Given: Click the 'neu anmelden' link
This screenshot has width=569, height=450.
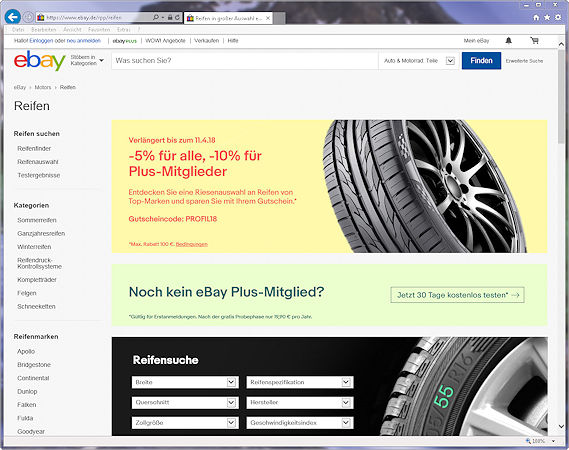Looking at the screenshot, I should 83,41.
